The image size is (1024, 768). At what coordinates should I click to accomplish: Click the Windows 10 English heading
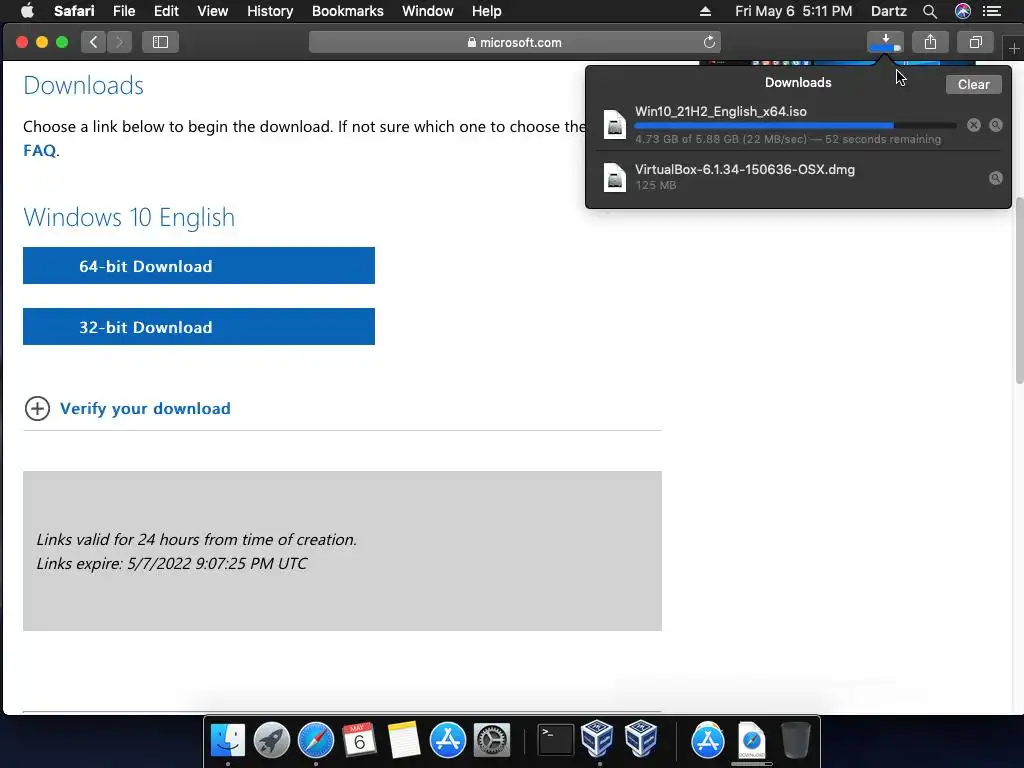[x=129, y=217]
